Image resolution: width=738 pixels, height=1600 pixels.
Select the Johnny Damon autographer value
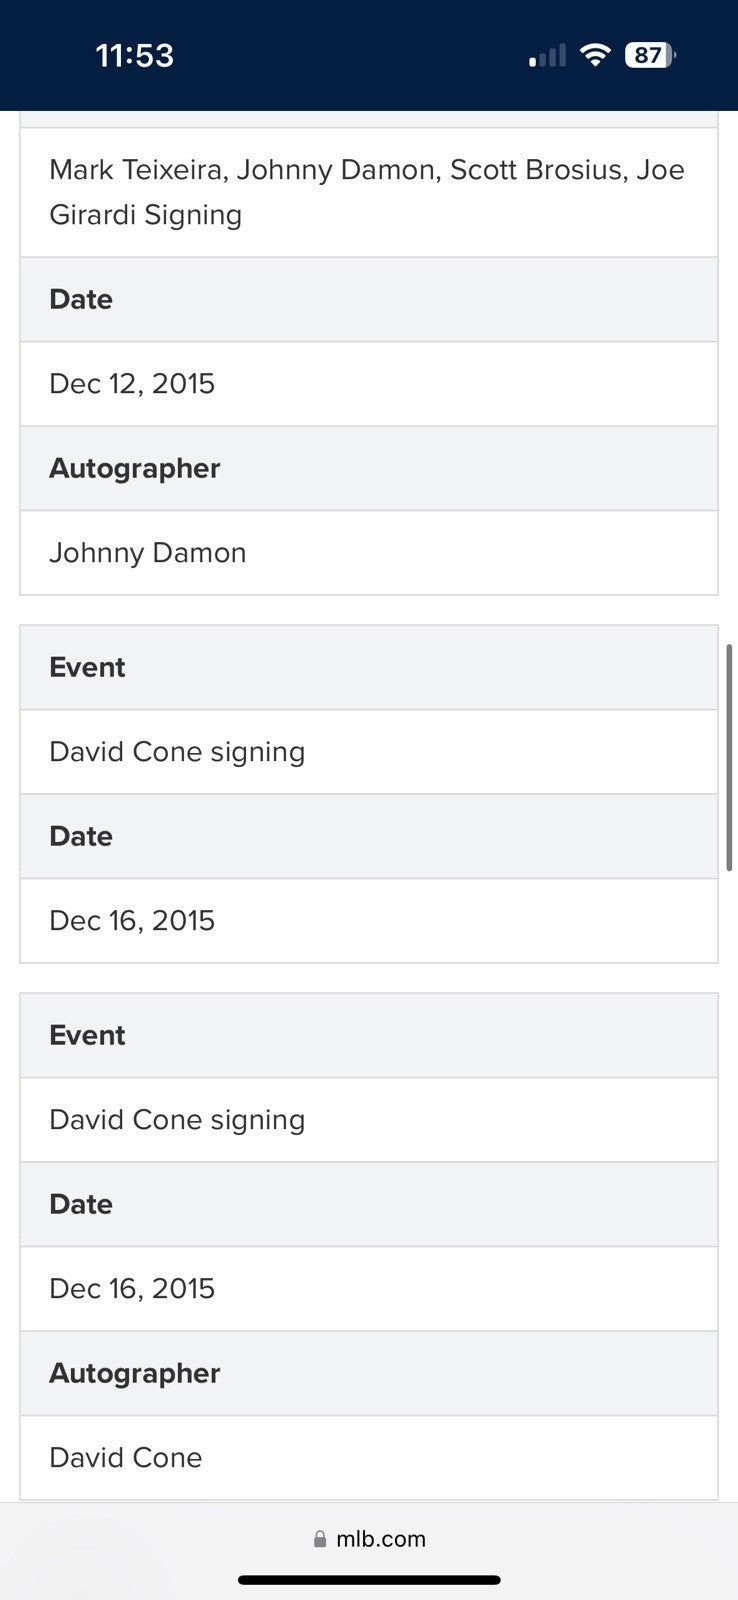point(148,553)
